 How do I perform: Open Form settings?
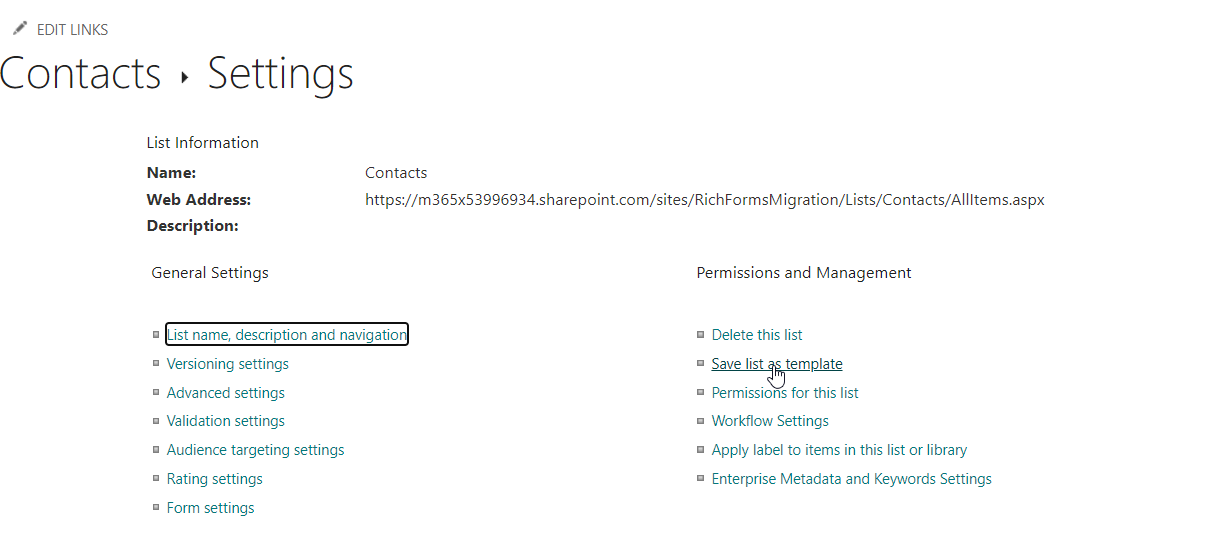pyautogui.click(x=210, y=508)
